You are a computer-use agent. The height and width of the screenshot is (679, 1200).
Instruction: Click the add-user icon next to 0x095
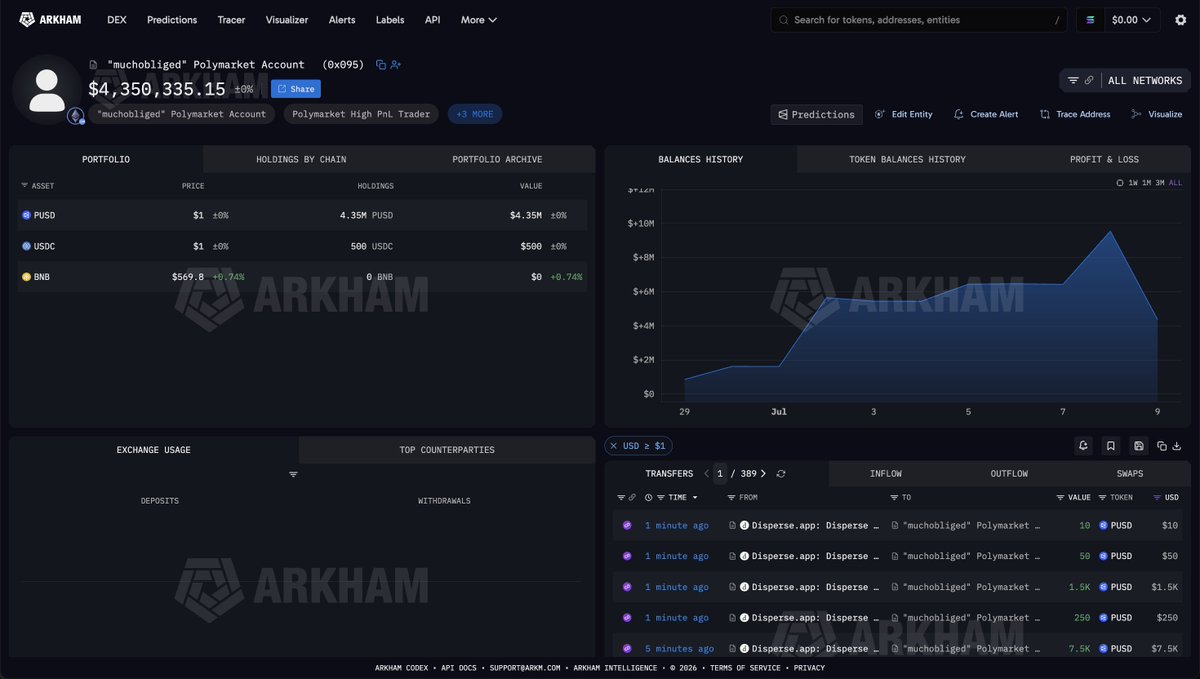tap(396, 65)
